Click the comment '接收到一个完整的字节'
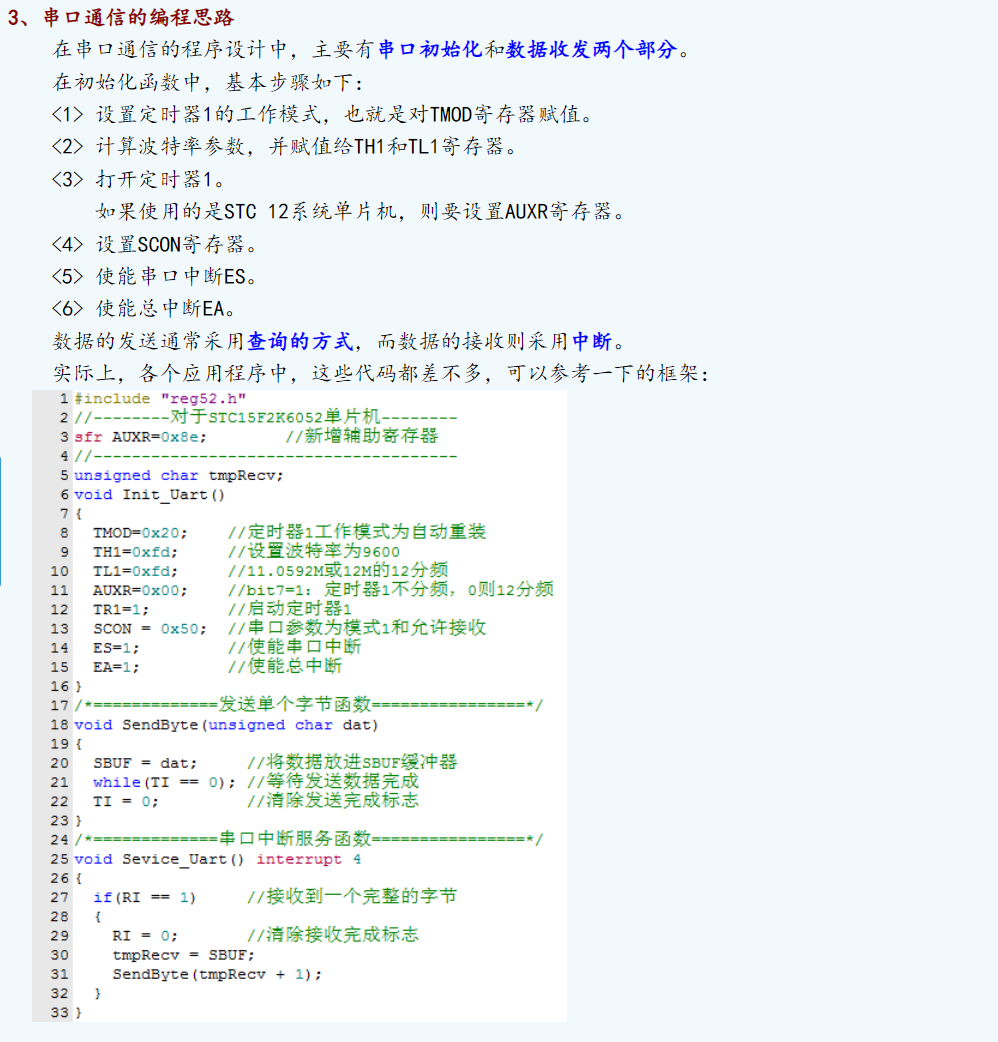 (352, 897)
